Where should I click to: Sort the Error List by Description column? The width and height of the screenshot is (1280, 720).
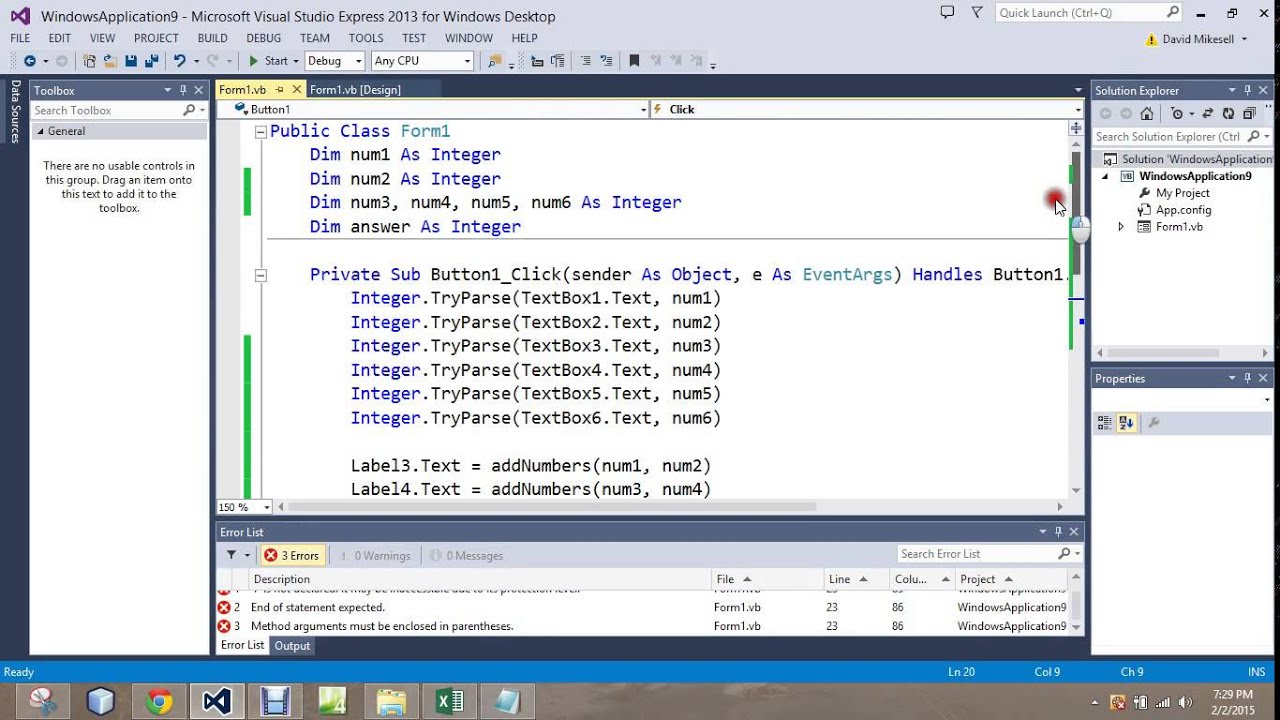point(480,579)
